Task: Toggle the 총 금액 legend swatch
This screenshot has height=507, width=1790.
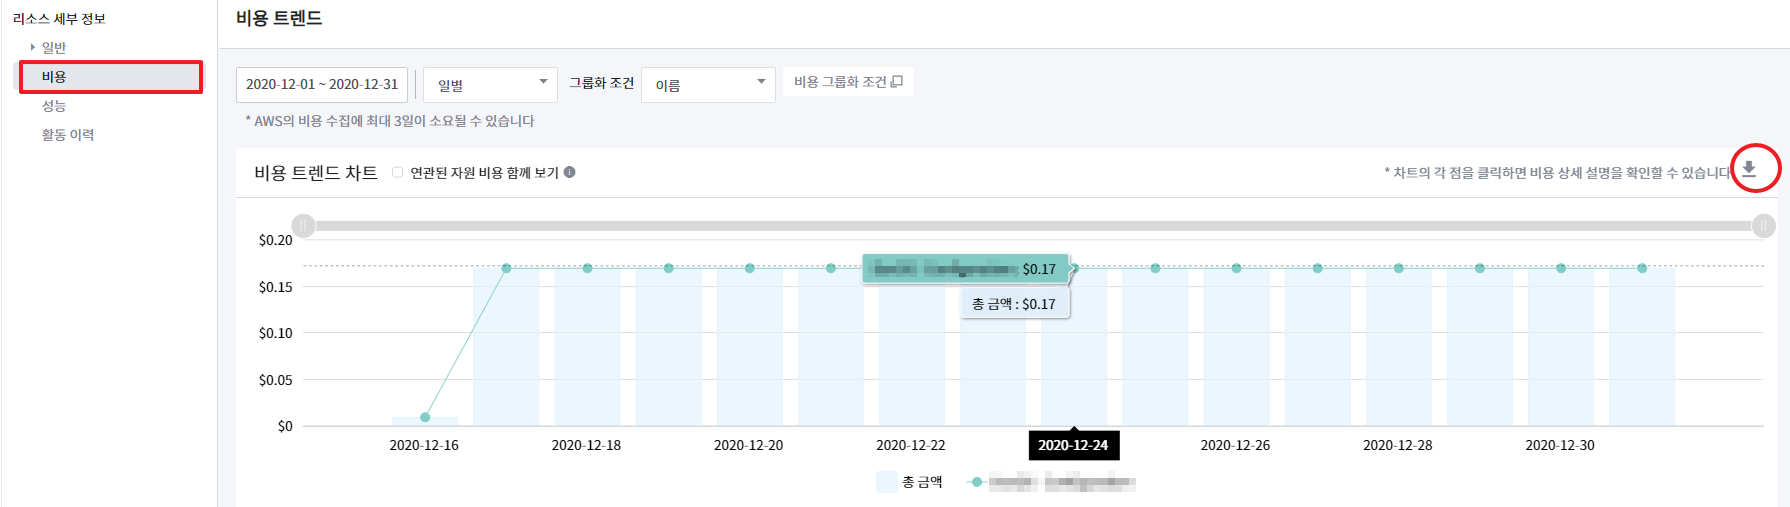Action: pos(886,482)
